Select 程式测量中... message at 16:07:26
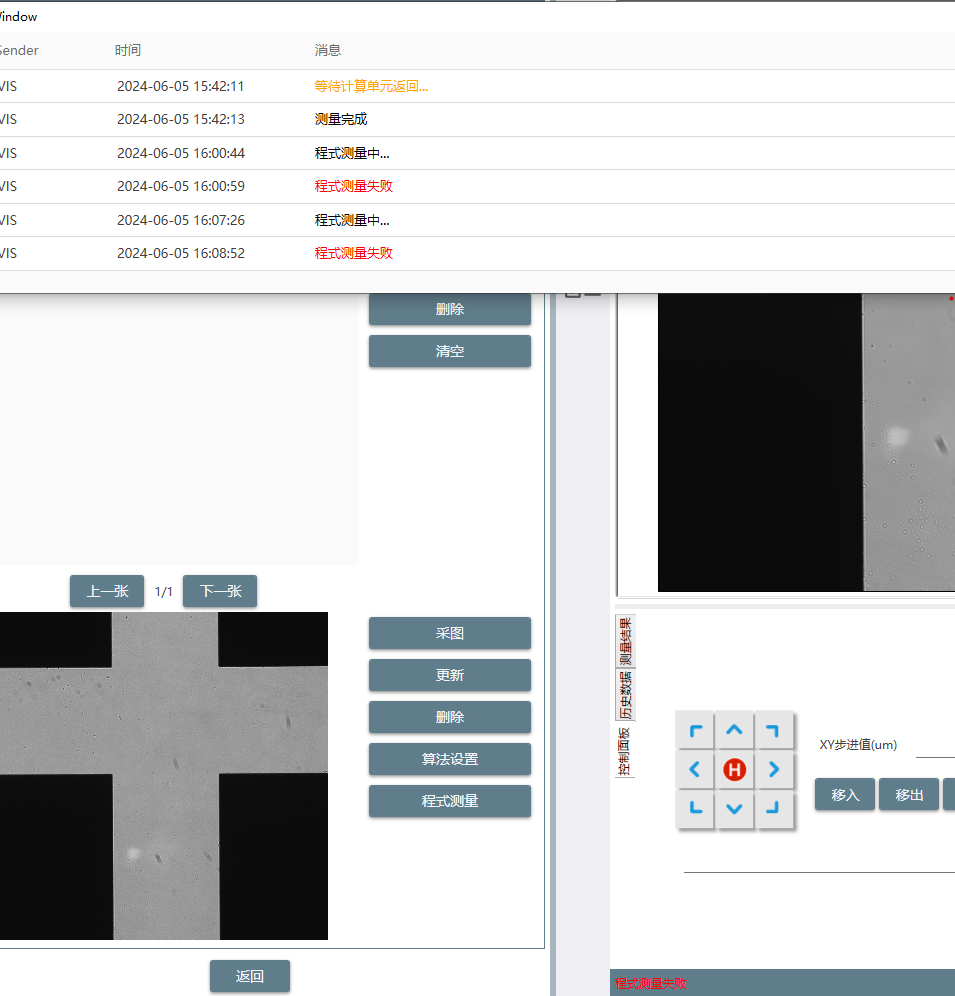The height and width of the screenshot is (996, 955). click(352, 220)
